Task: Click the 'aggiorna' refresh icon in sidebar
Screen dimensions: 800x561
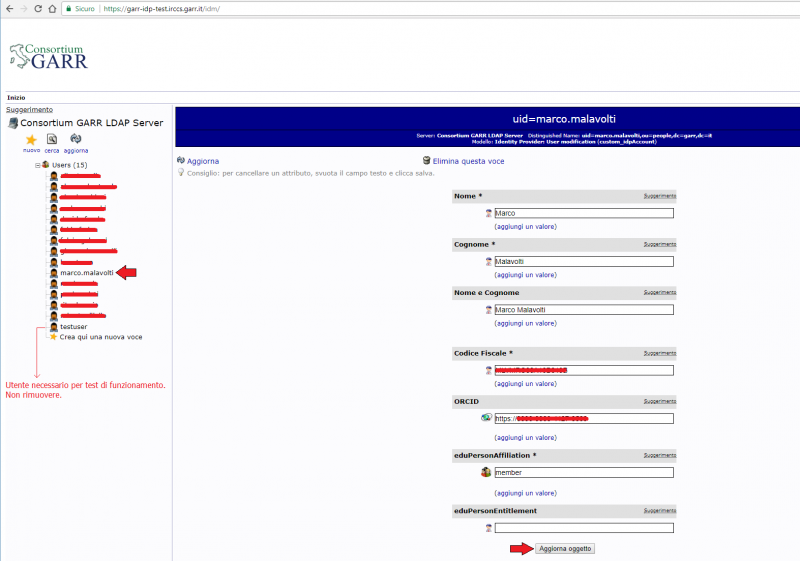Action: pos(76,140)
